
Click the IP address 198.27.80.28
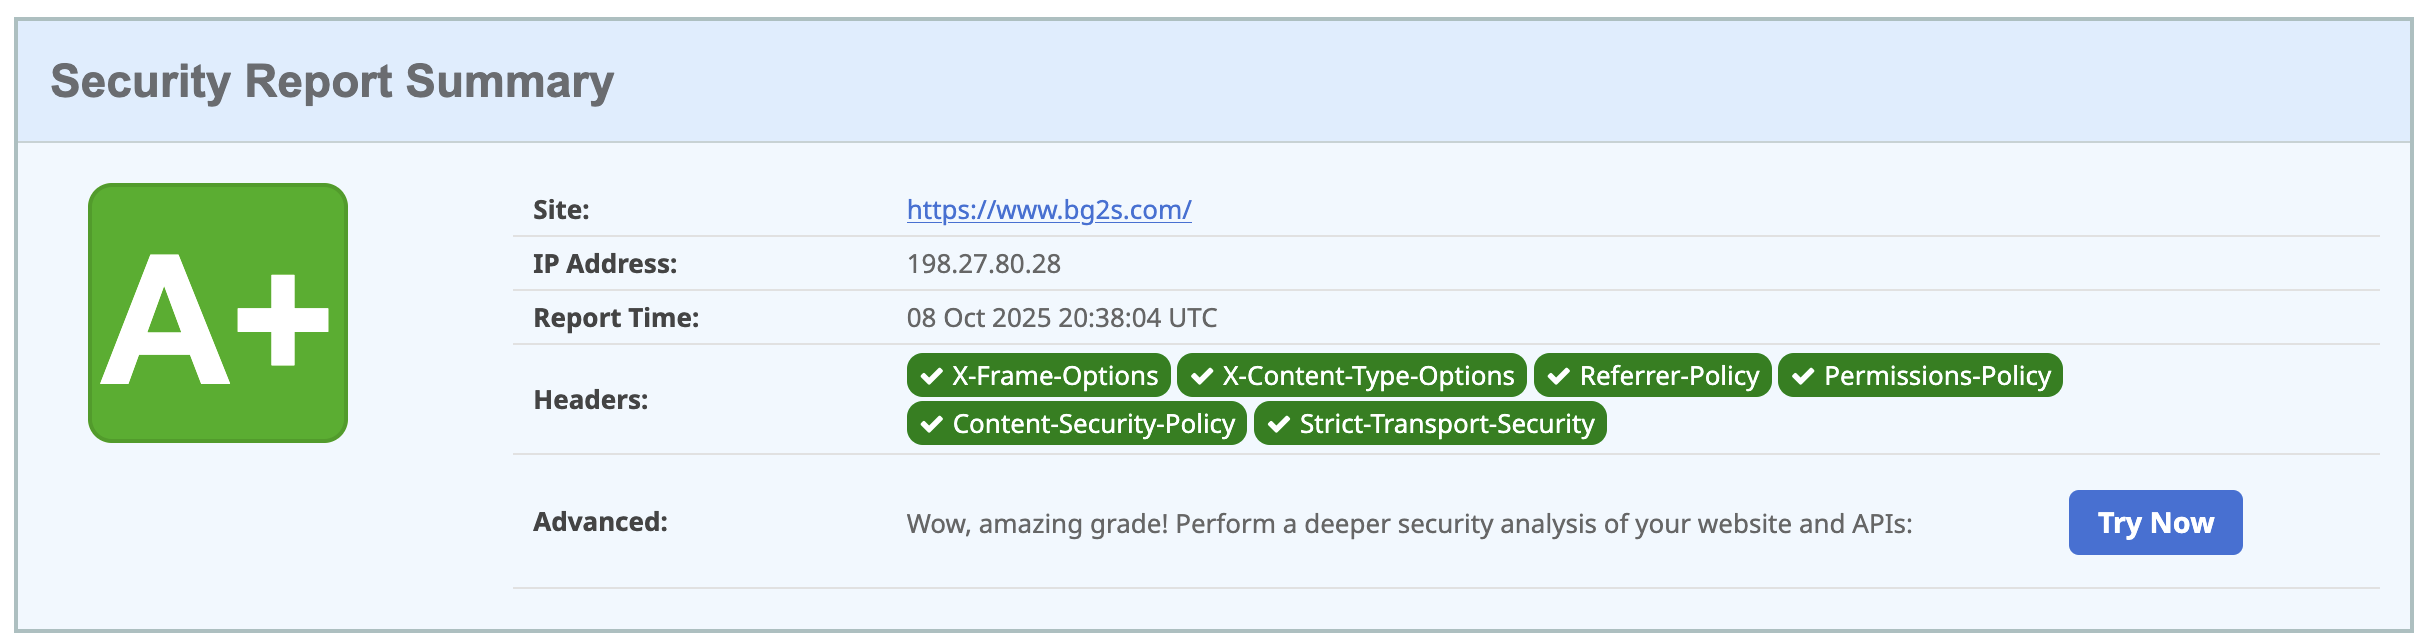point(984,264)
